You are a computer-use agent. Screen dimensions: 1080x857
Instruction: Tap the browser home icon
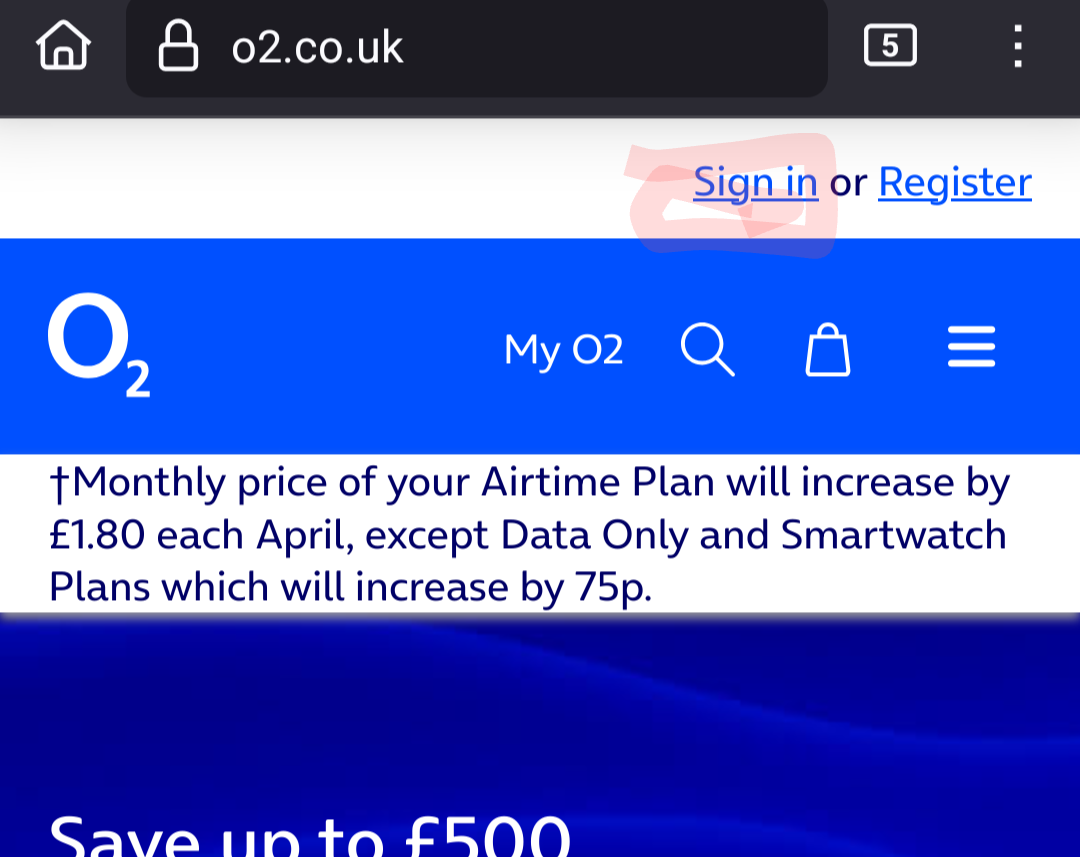click(62, 44)
